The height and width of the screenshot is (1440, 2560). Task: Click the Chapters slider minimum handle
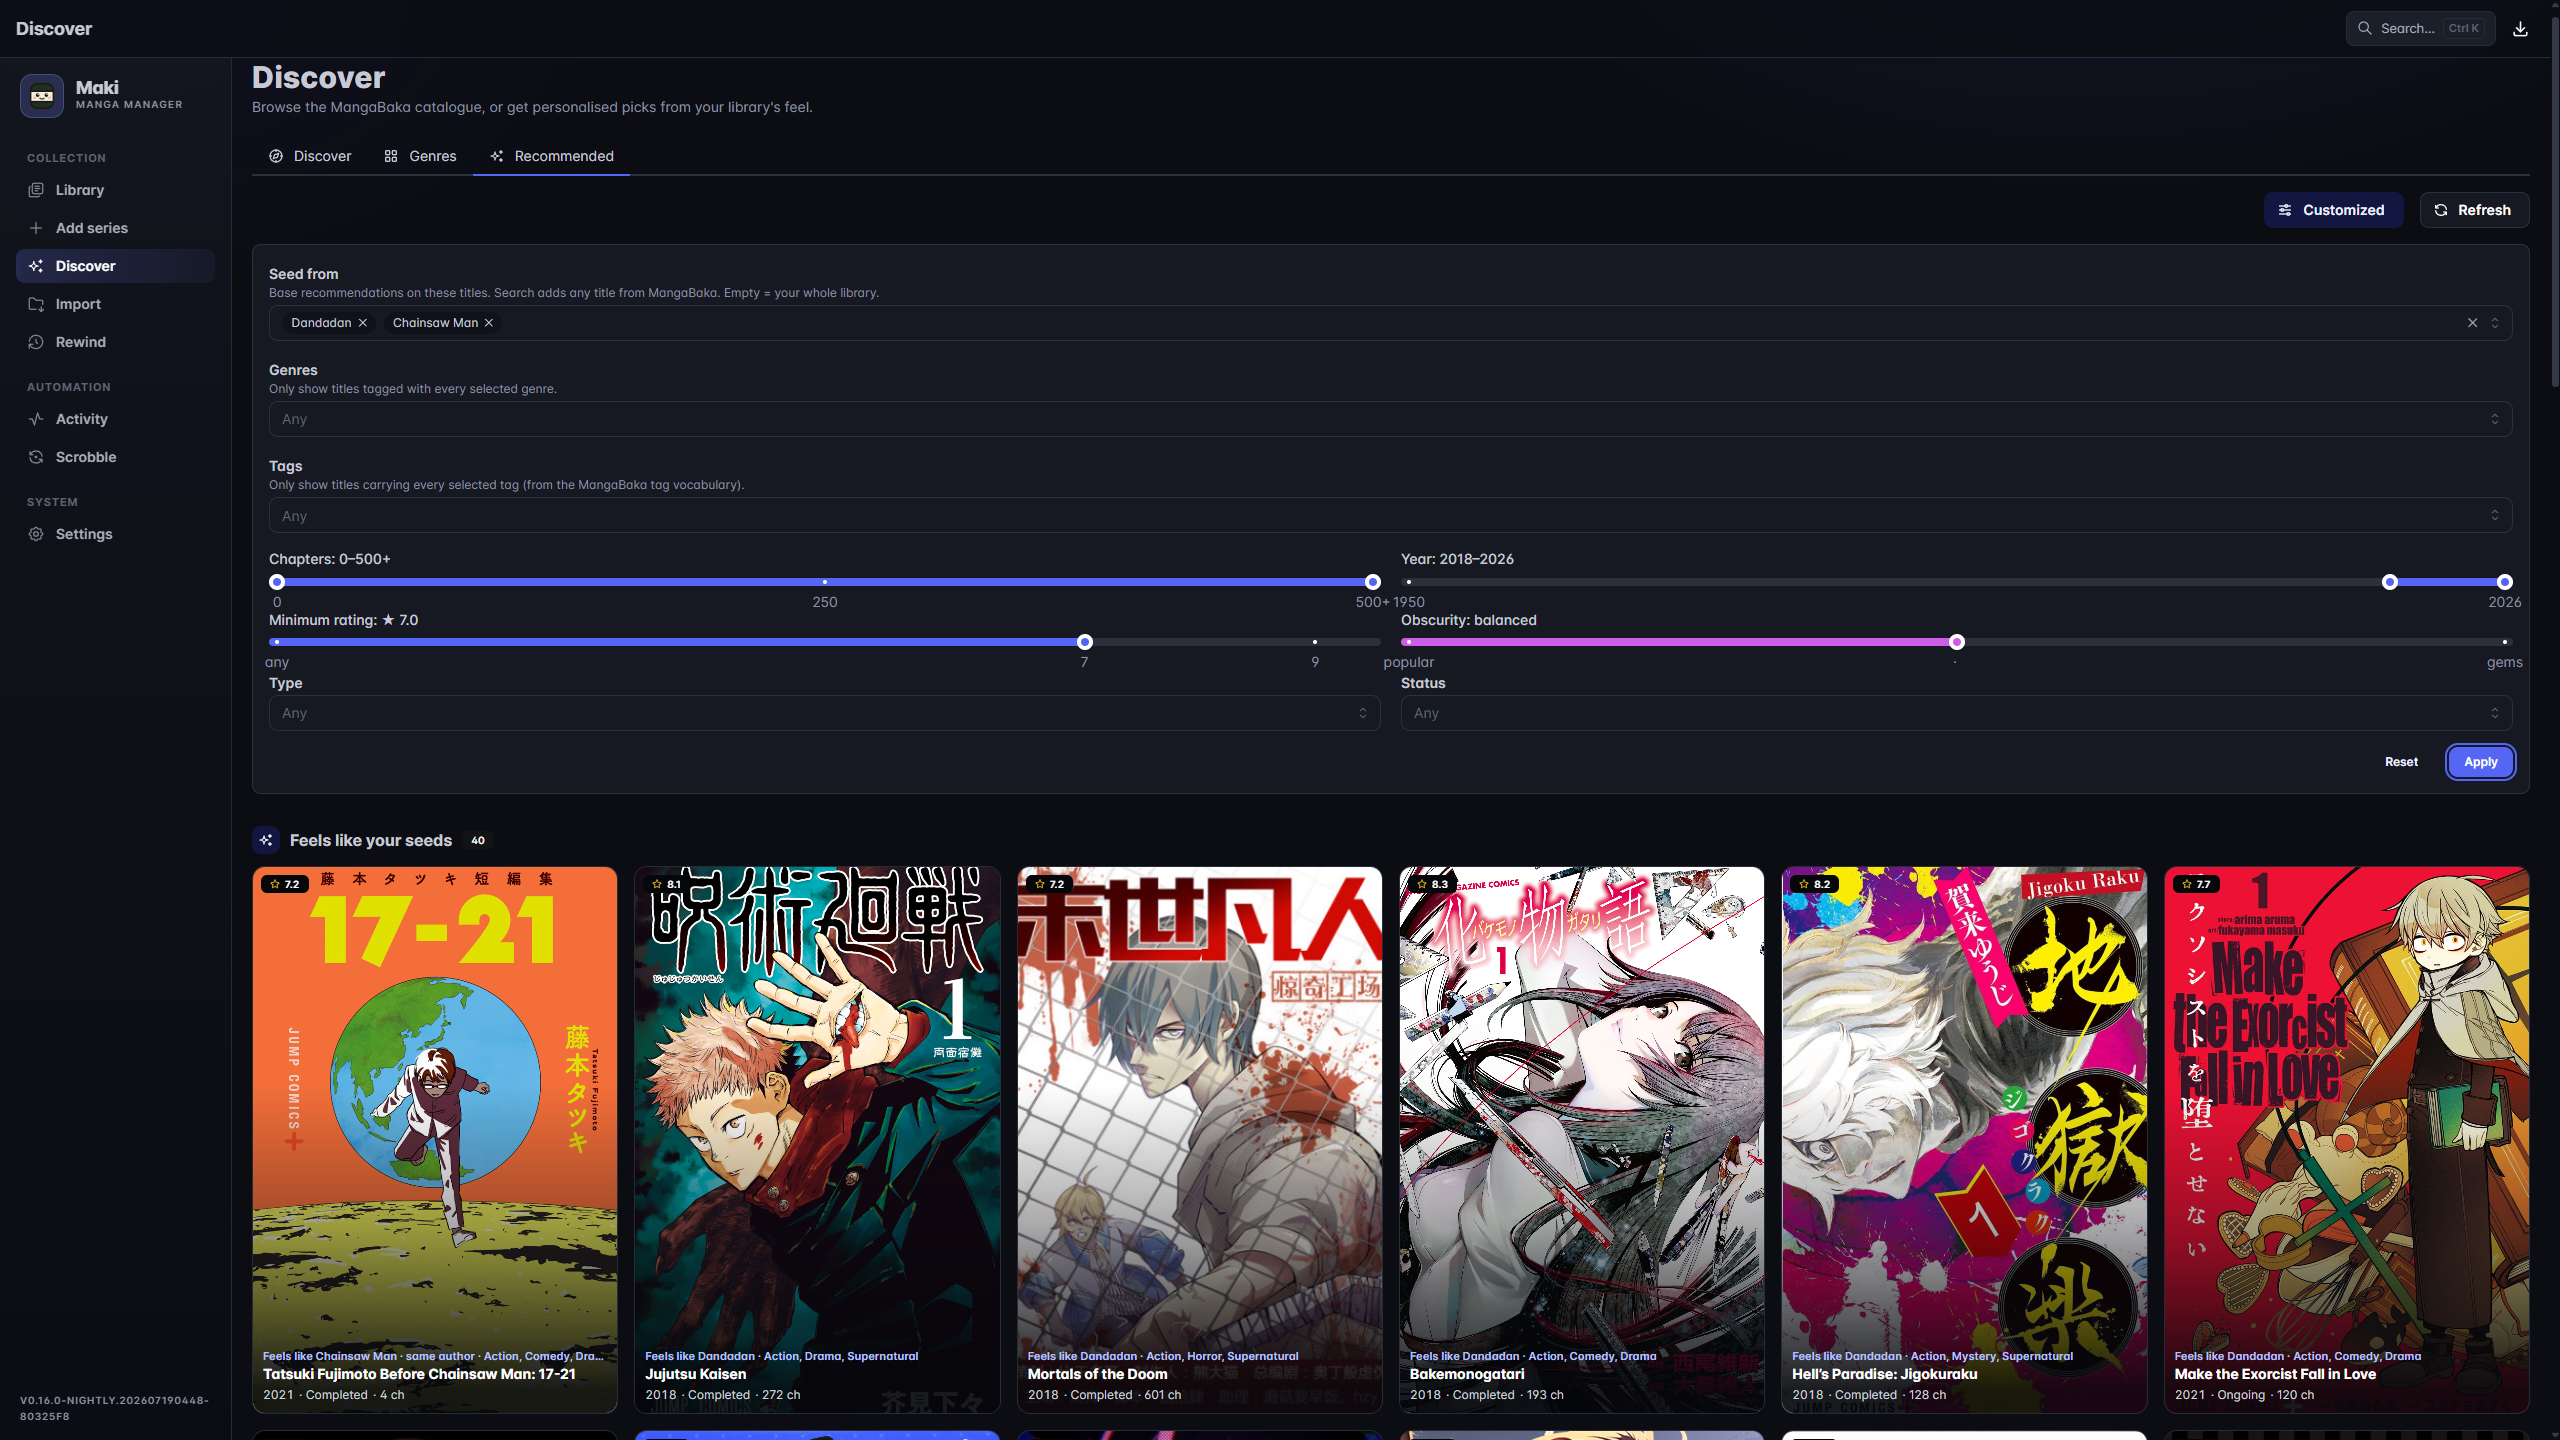coord(277,582)
